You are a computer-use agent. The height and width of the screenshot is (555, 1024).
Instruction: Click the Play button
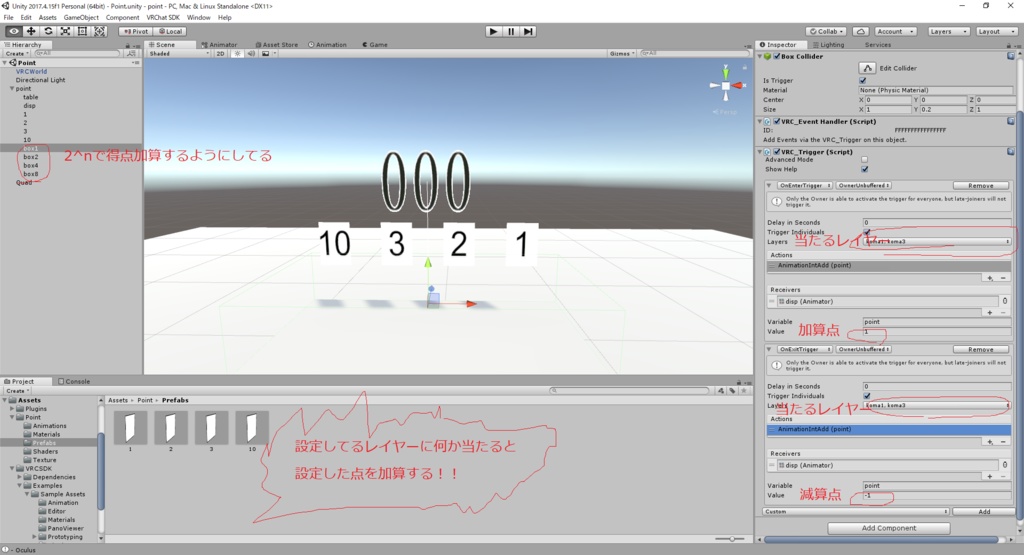click(494, 31)
